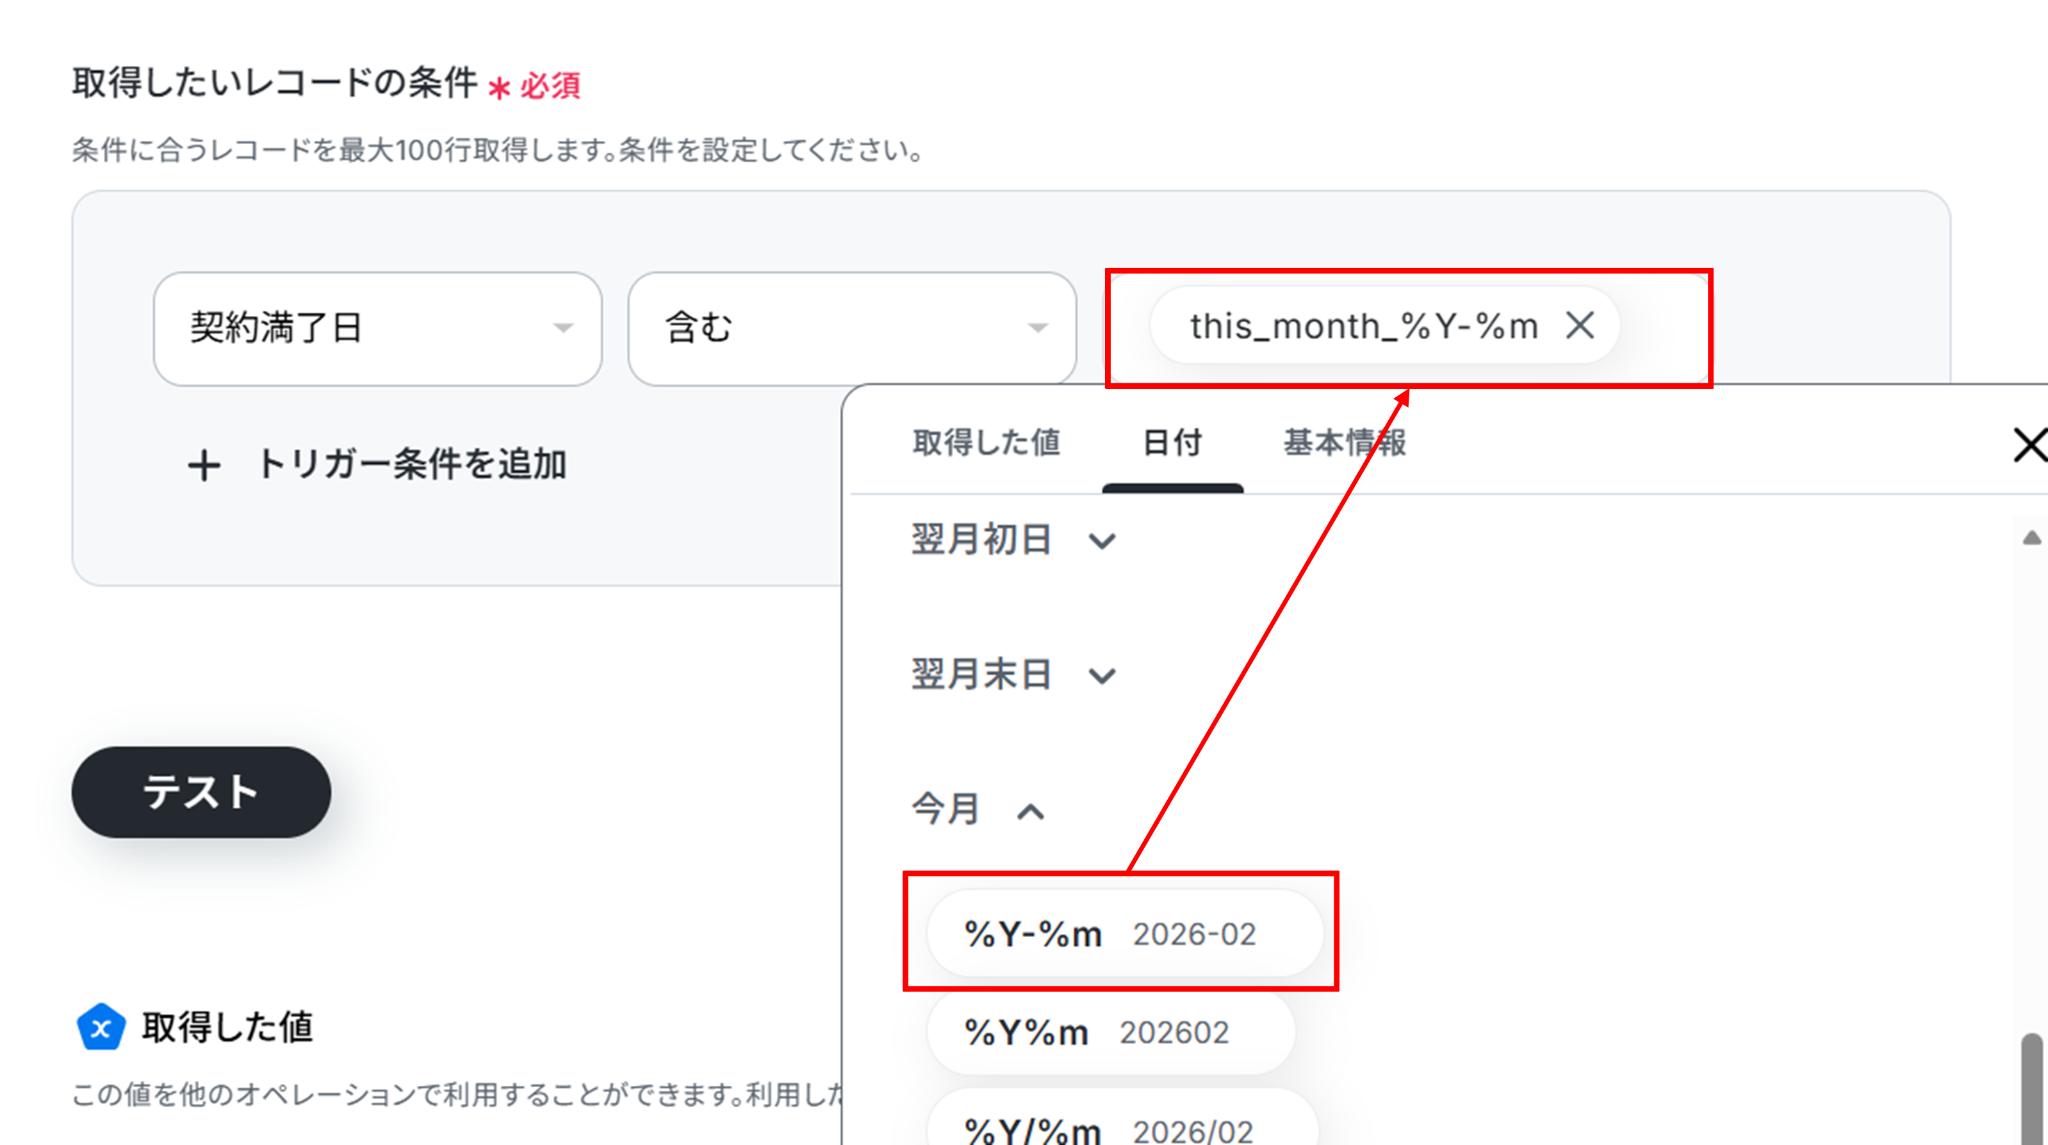Image resolution: width=2048 pixels, height=1145 pixels.
Task: Click the blue 取得した値 pentagon icon
Action: click(101, 1027)
